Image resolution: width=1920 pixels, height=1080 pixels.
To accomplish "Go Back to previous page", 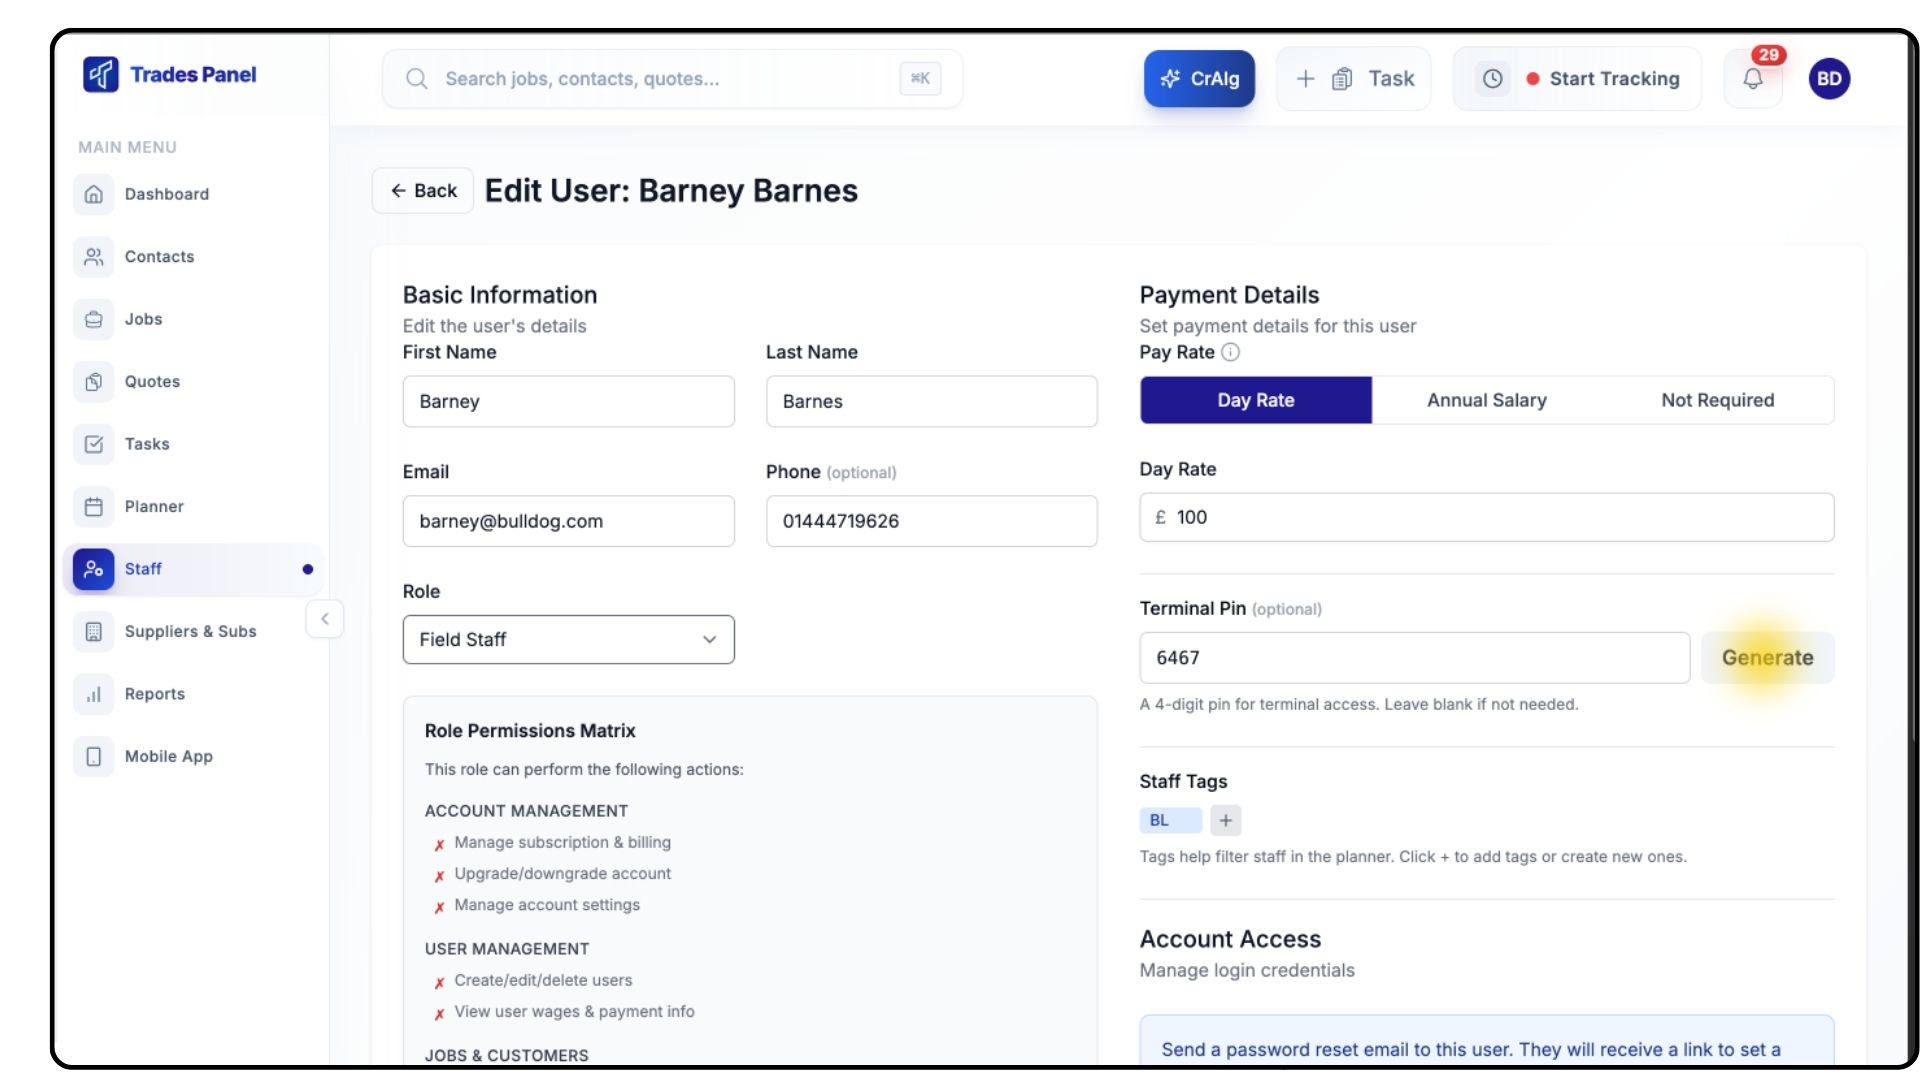I will tap(423, 191).
